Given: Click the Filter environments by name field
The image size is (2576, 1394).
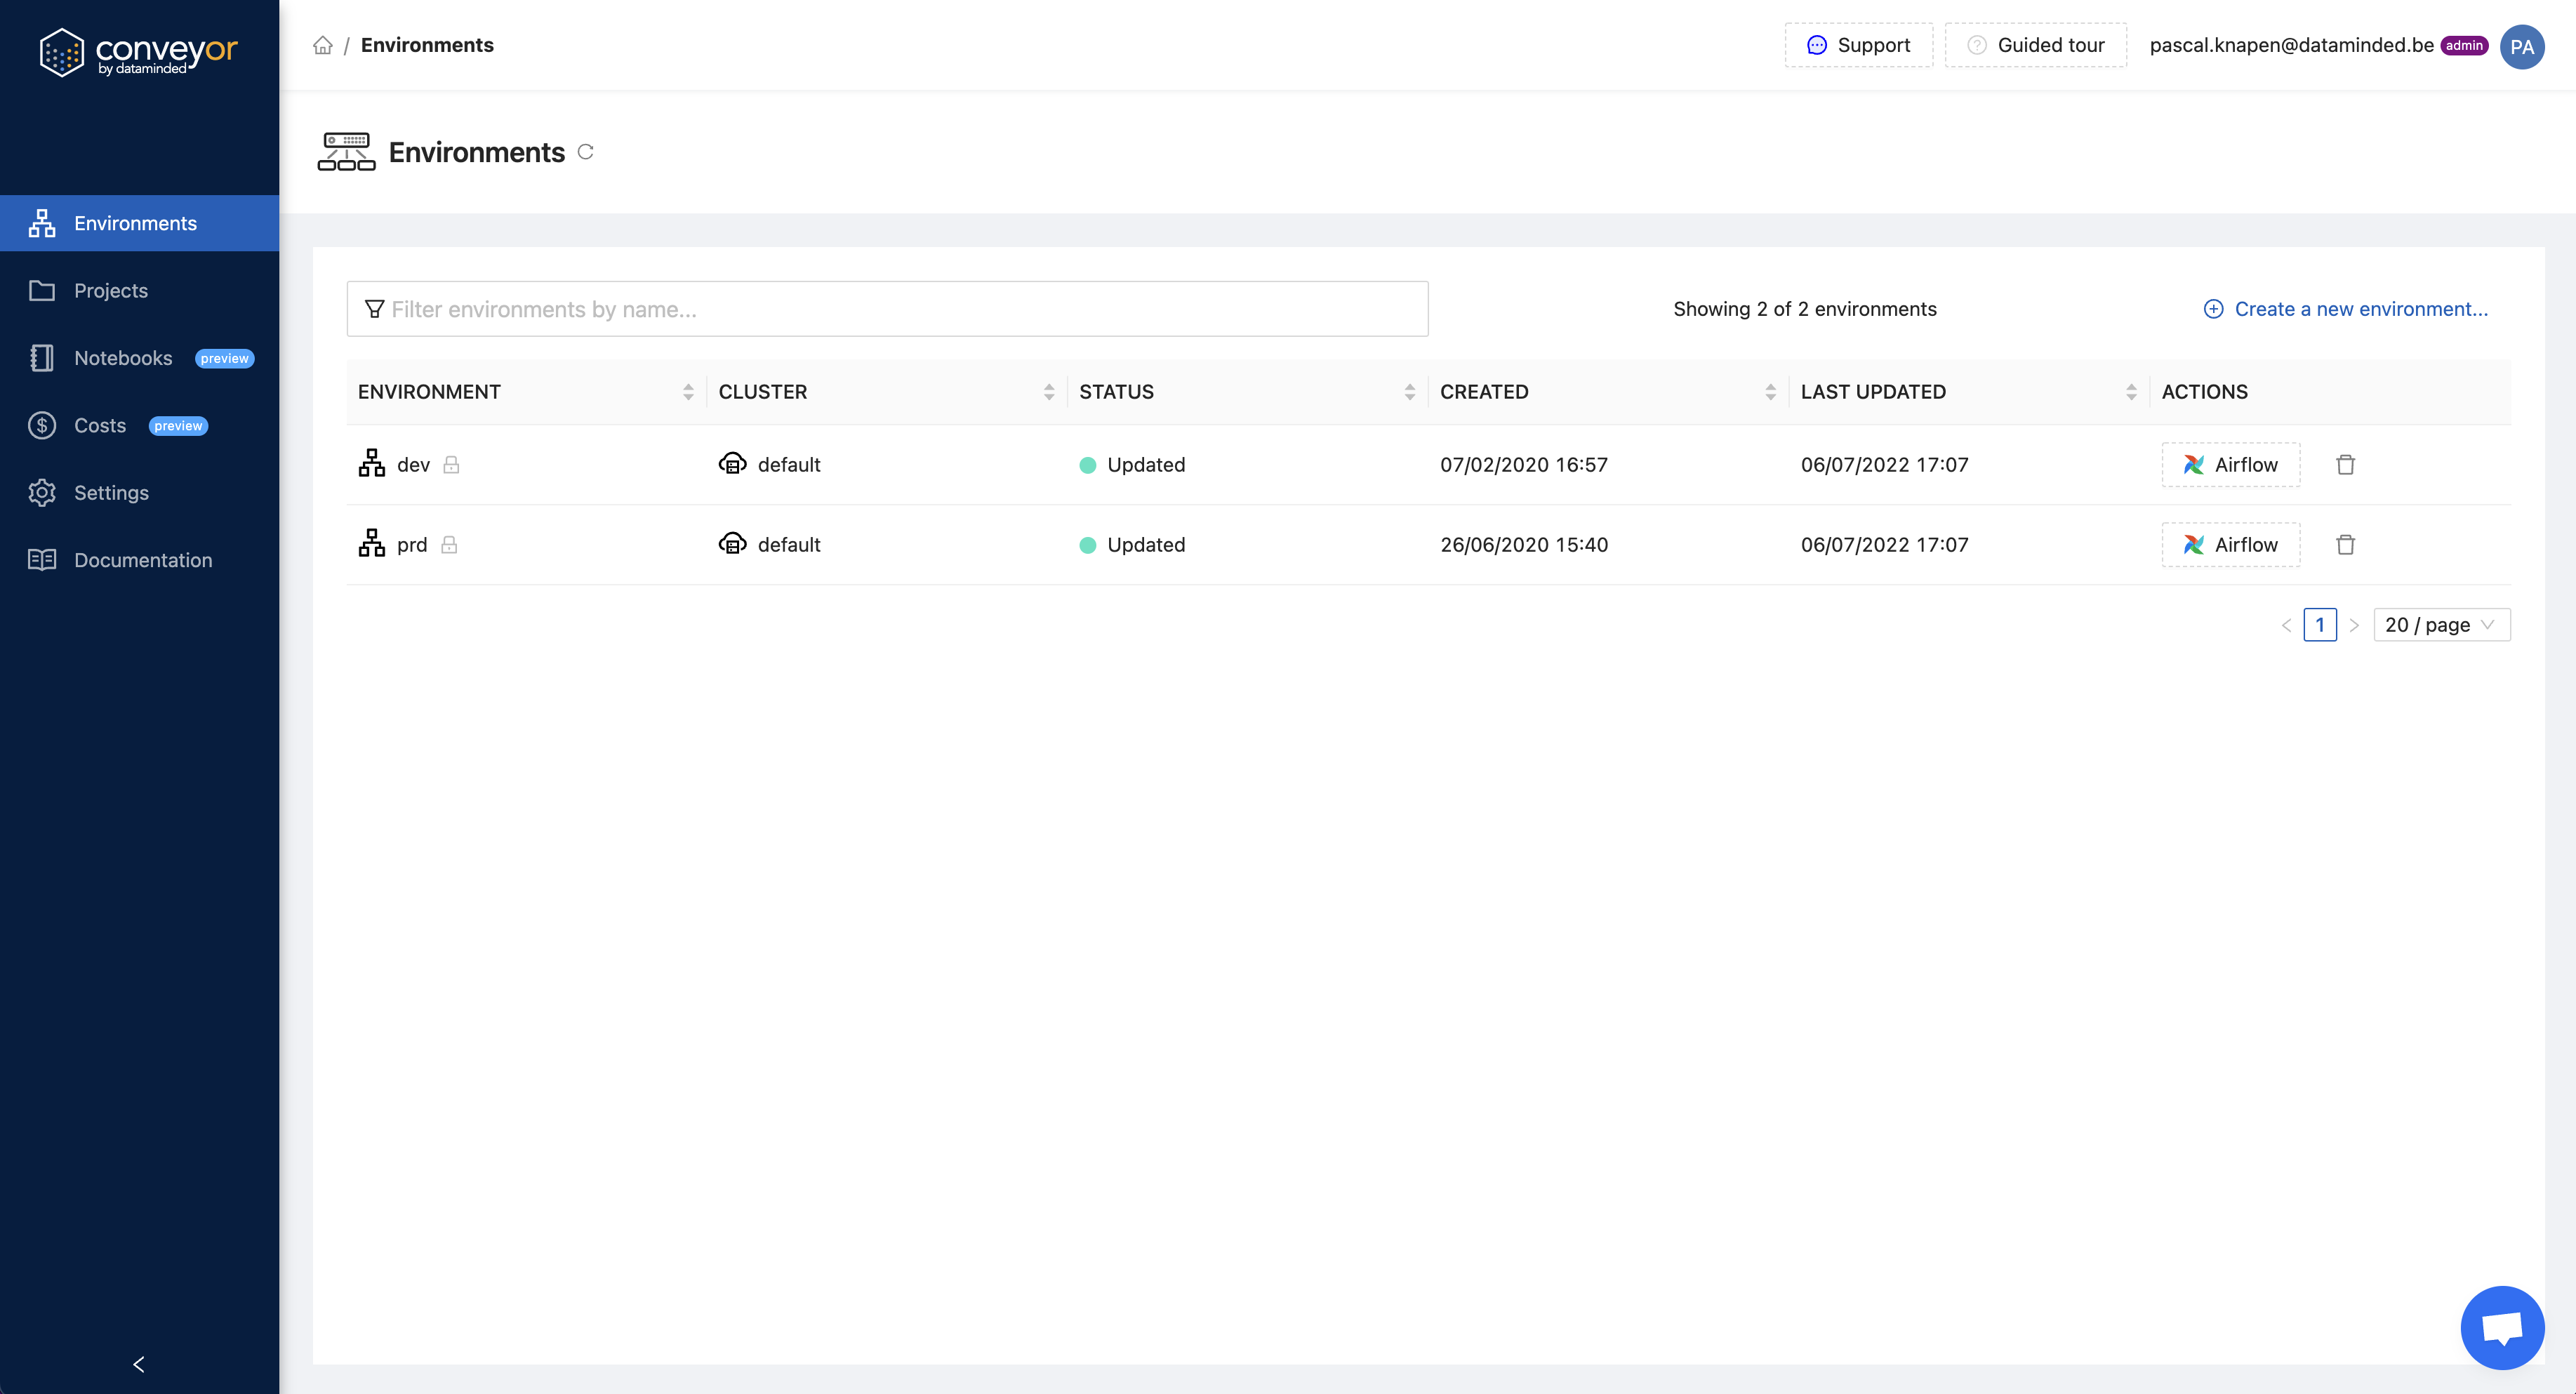Looking at the screenshot, I should coord(887,309).
